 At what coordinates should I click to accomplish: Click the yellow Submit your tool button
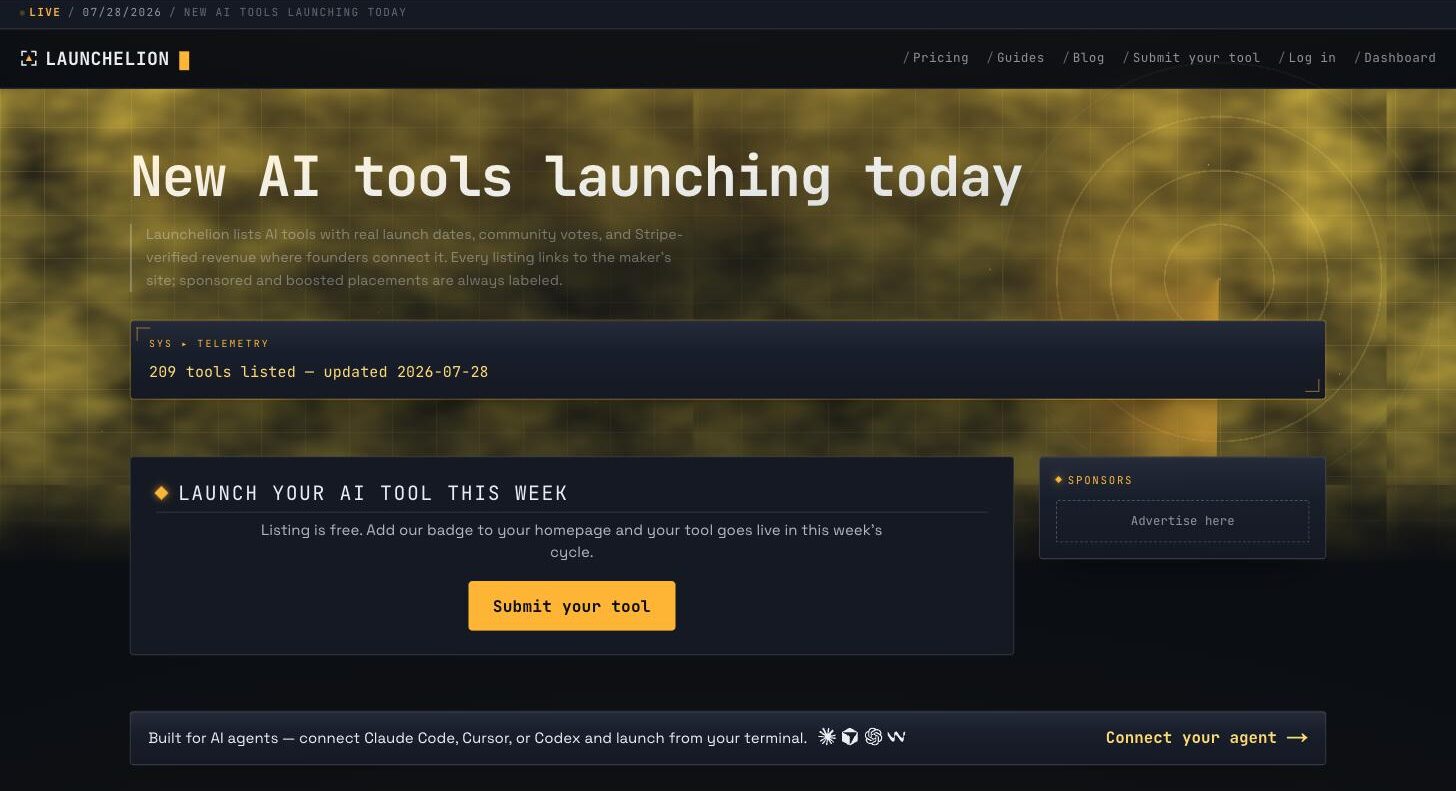(572, 606)
